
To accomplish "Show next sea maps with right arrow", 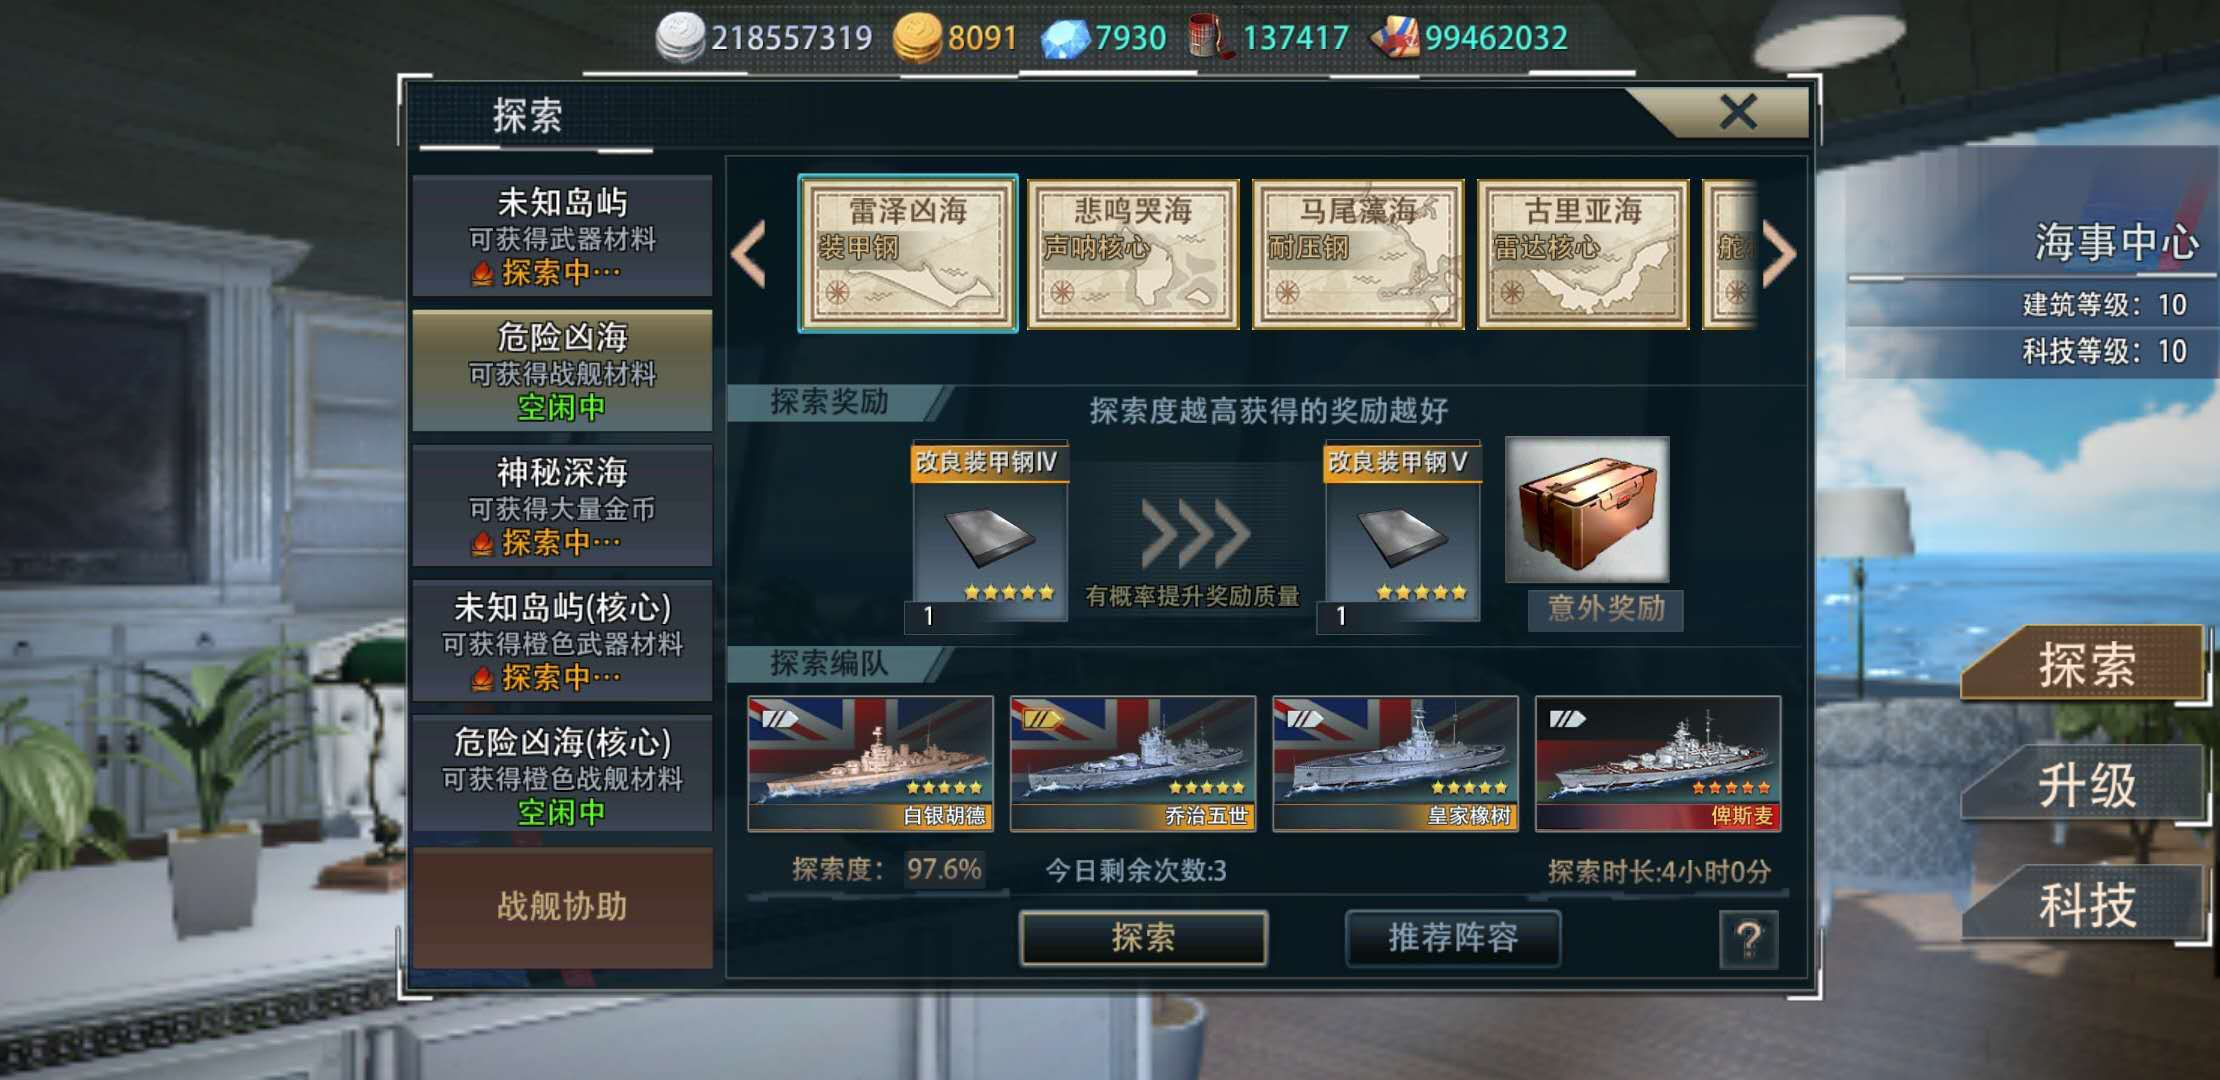I will click(1779, 254).
